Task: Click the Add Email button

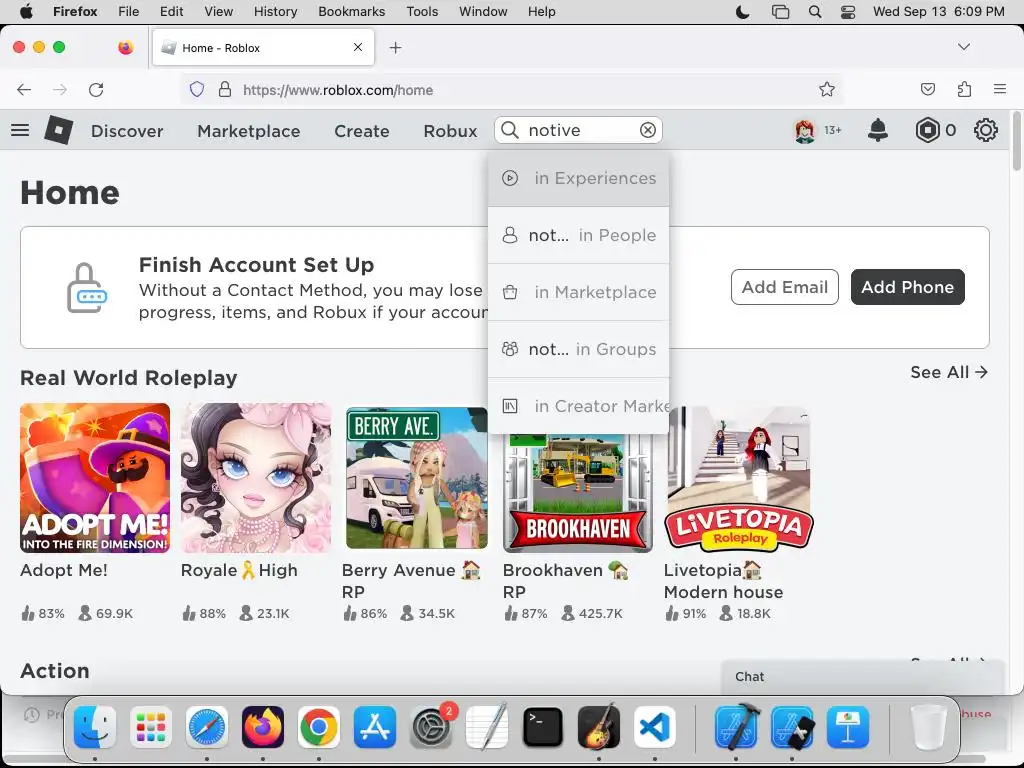Action: point(784,287)
